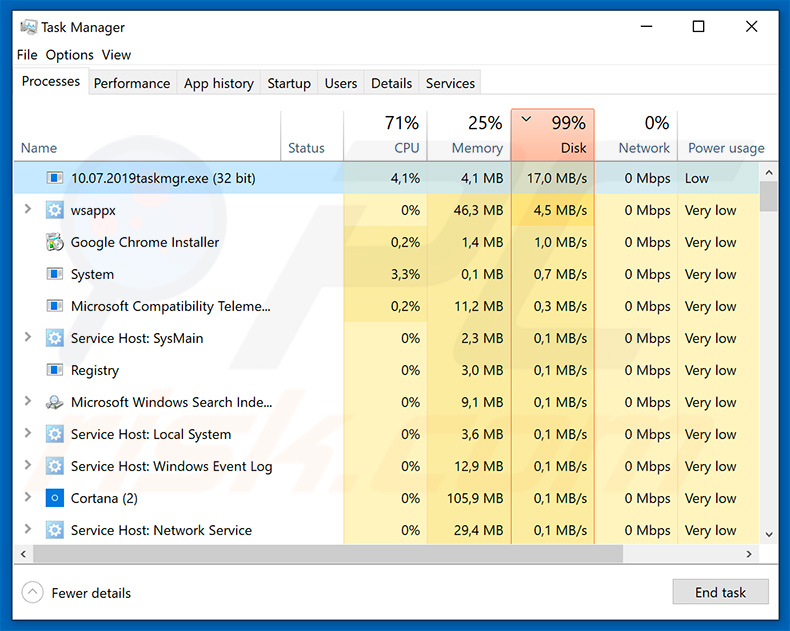
Task: Click the 4,5 MB/s disk value for wsappx
Action: click(x=560, y=210)
